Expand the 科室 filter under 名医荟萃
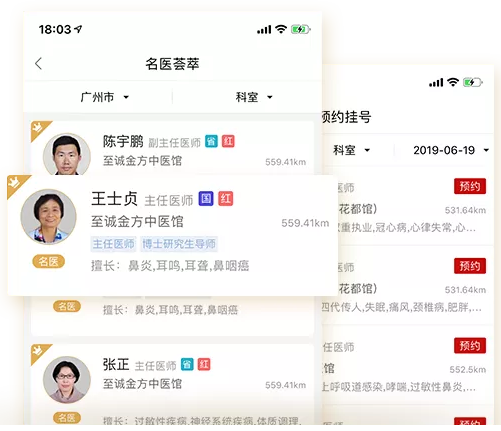 pyautogui.click(x=254, y=97)
